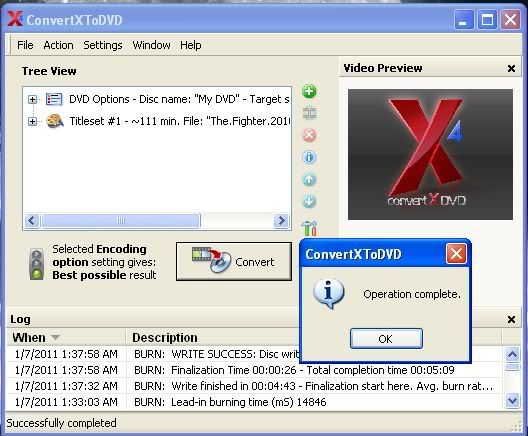Click timestamp "1/7/2011 1:33:03 AM"
The height and width of the screenshot is (436, 528).
click(x=66, y=402)
